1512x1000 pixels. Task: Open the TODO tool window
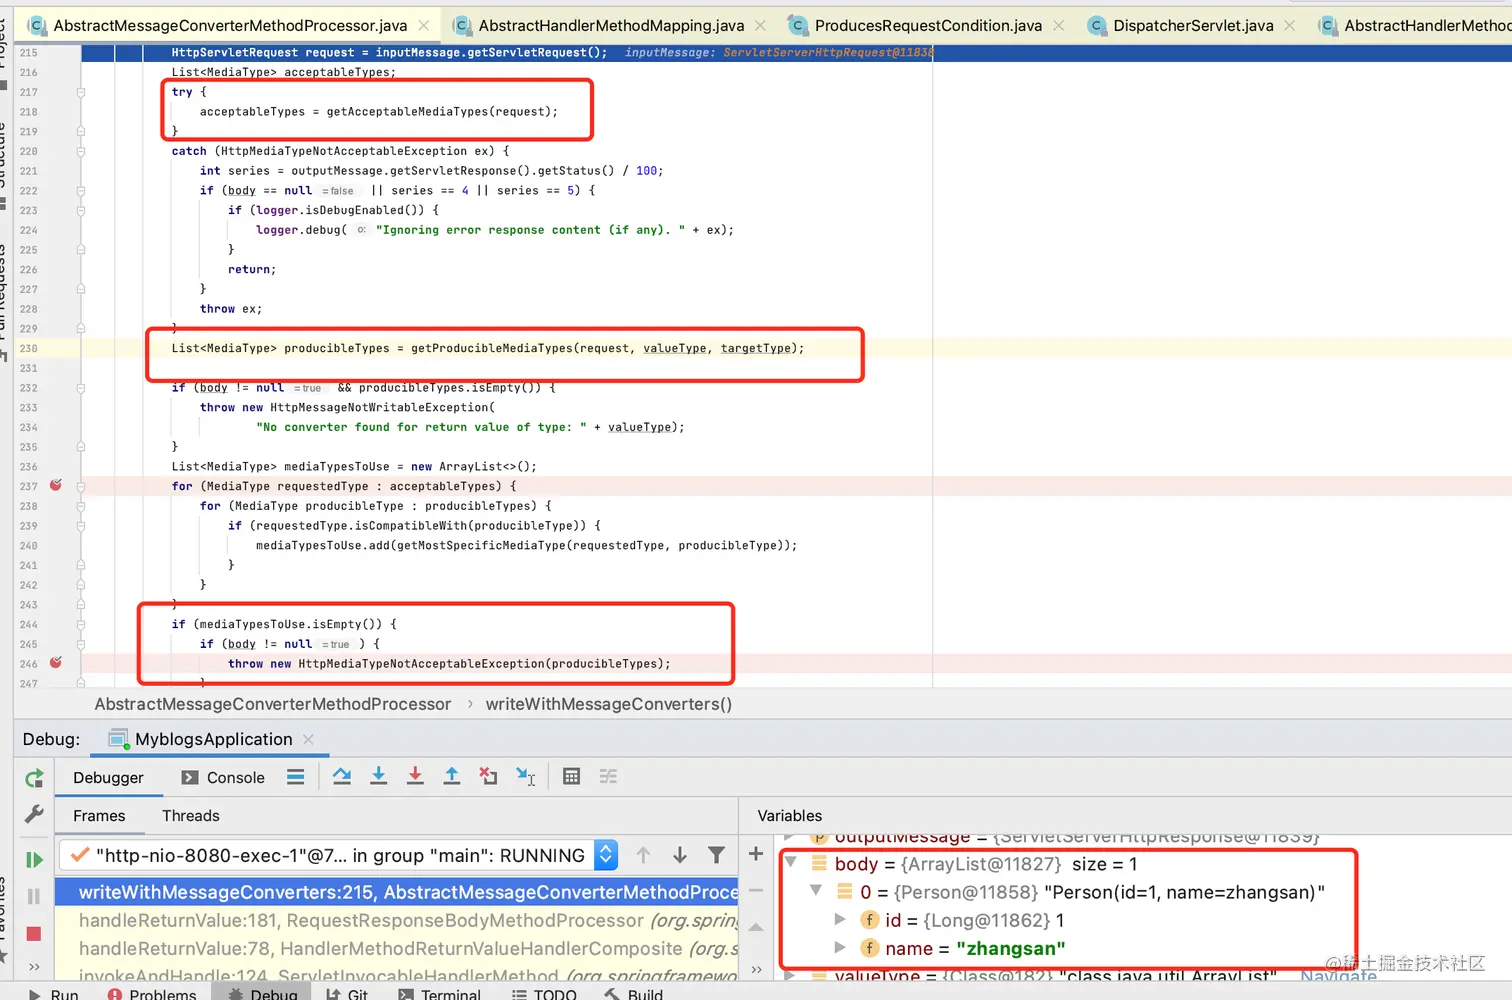click(x=544, y=993)
